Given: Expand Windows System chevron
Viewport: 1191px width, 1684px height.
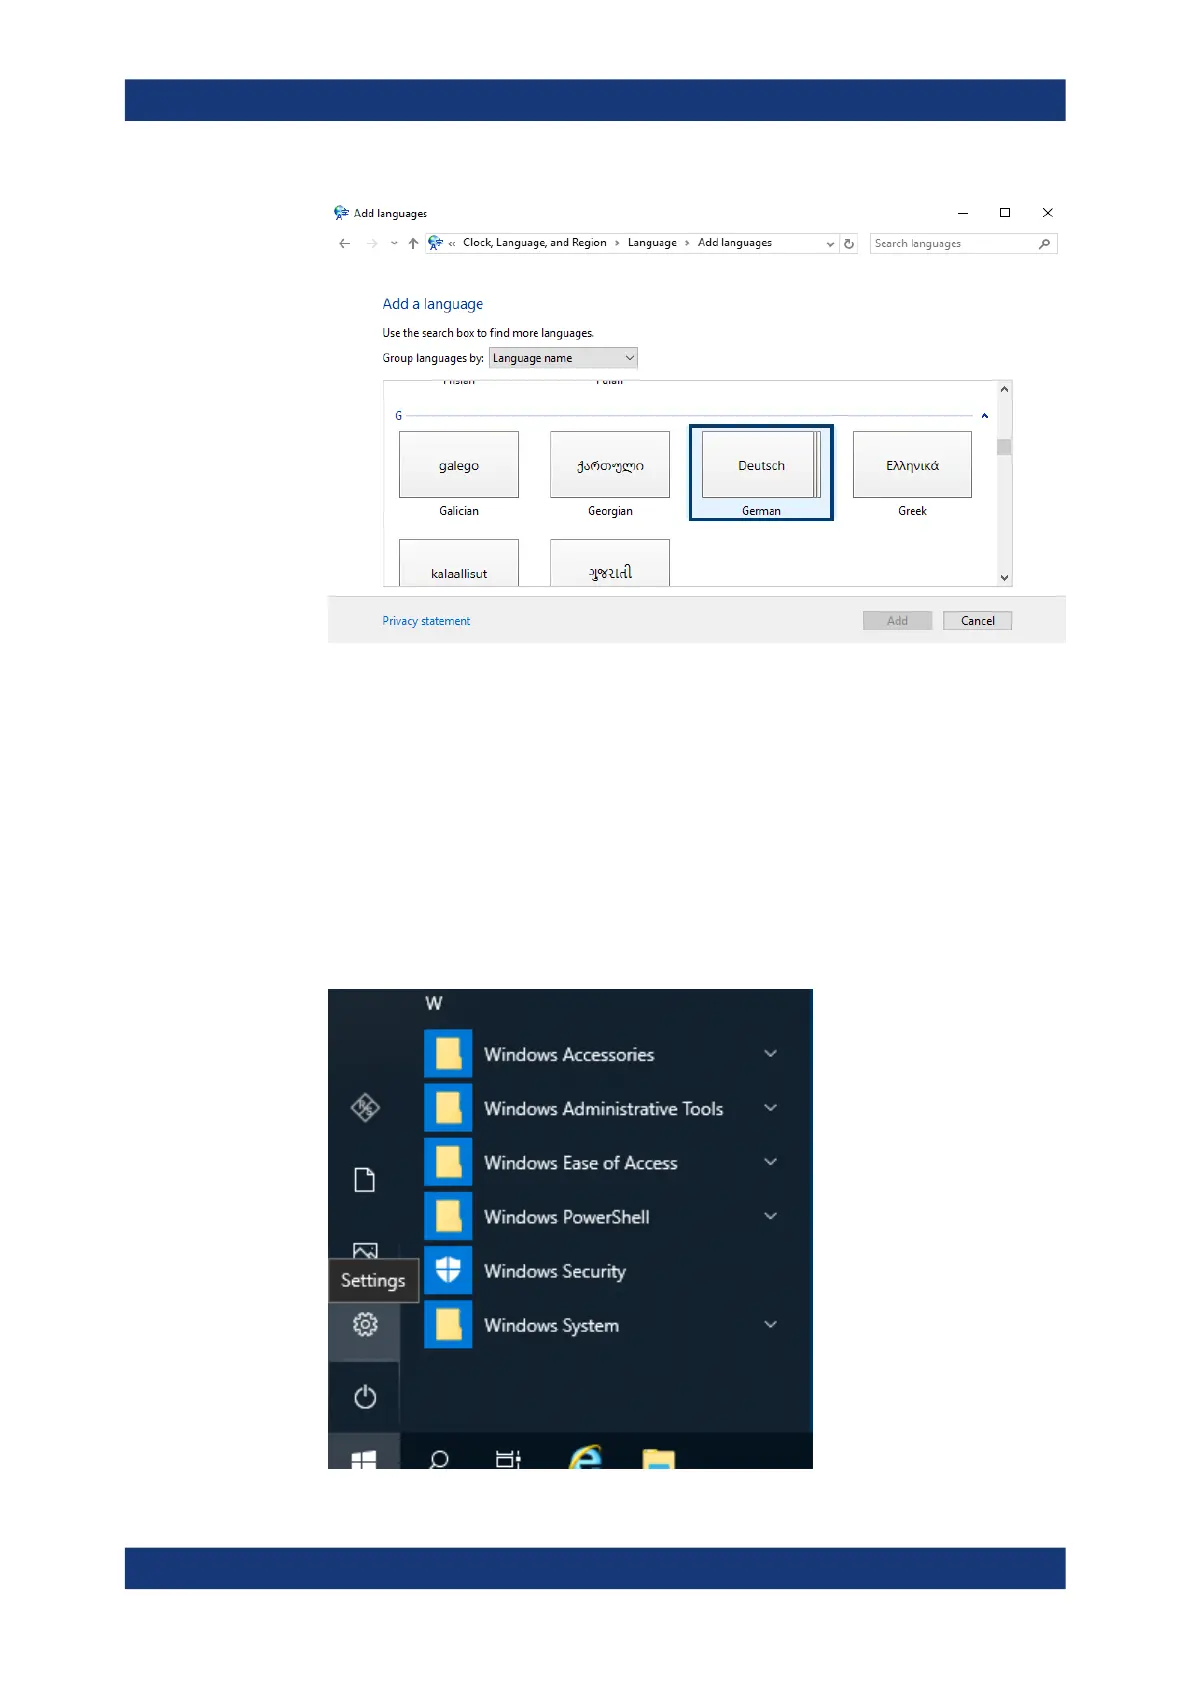Looking at the screenshot, I should point(770,1324).
